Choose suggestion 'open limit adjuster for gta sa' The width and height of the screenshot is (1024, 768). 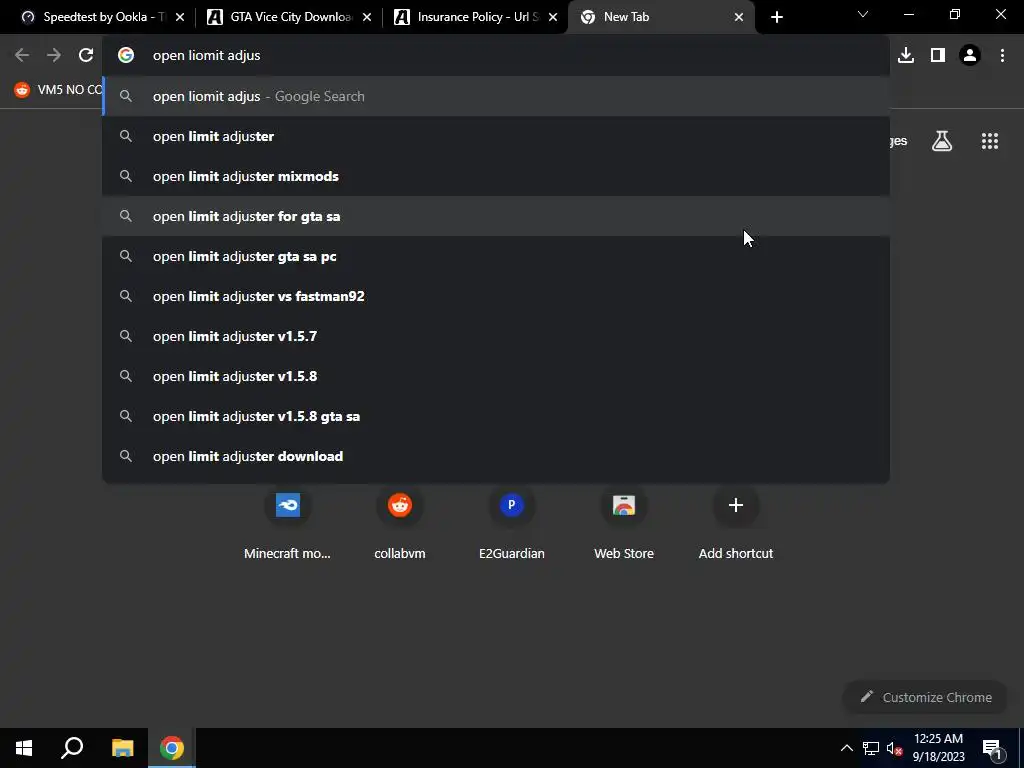[x=496, y=216]
